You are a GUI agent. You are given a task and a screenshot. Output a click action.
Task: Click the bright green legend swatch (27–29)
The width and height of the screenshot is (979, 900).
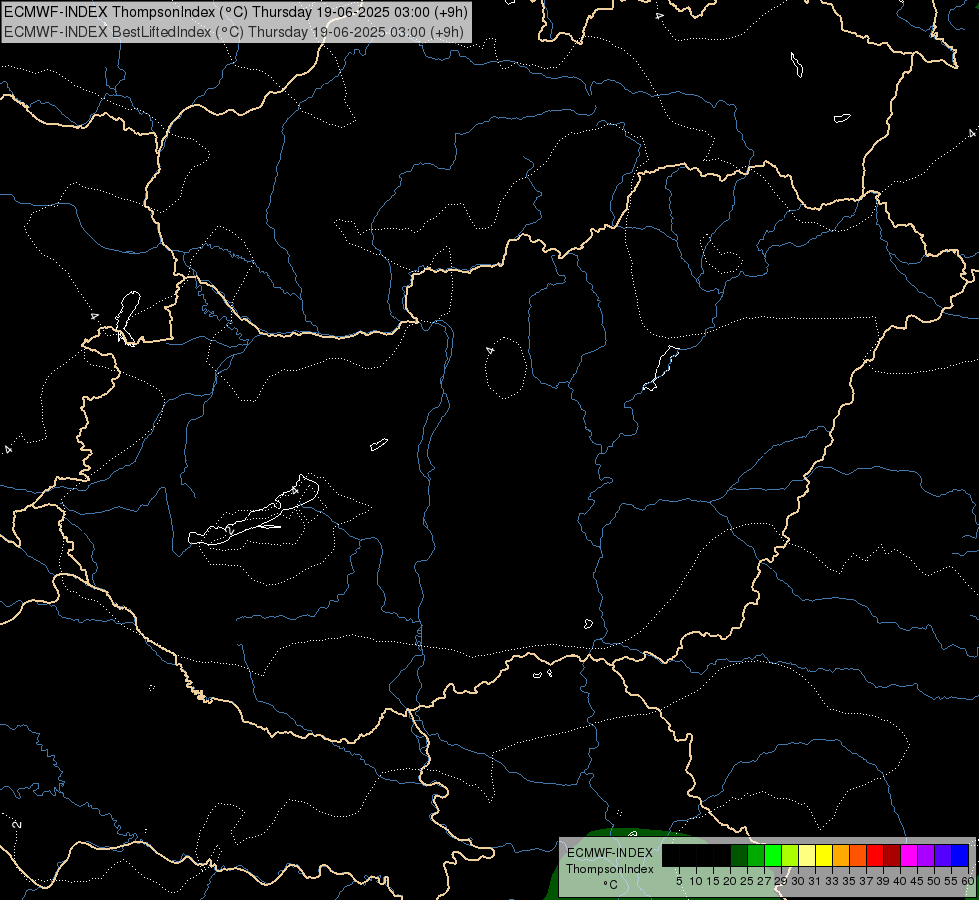tap(773, 856)
